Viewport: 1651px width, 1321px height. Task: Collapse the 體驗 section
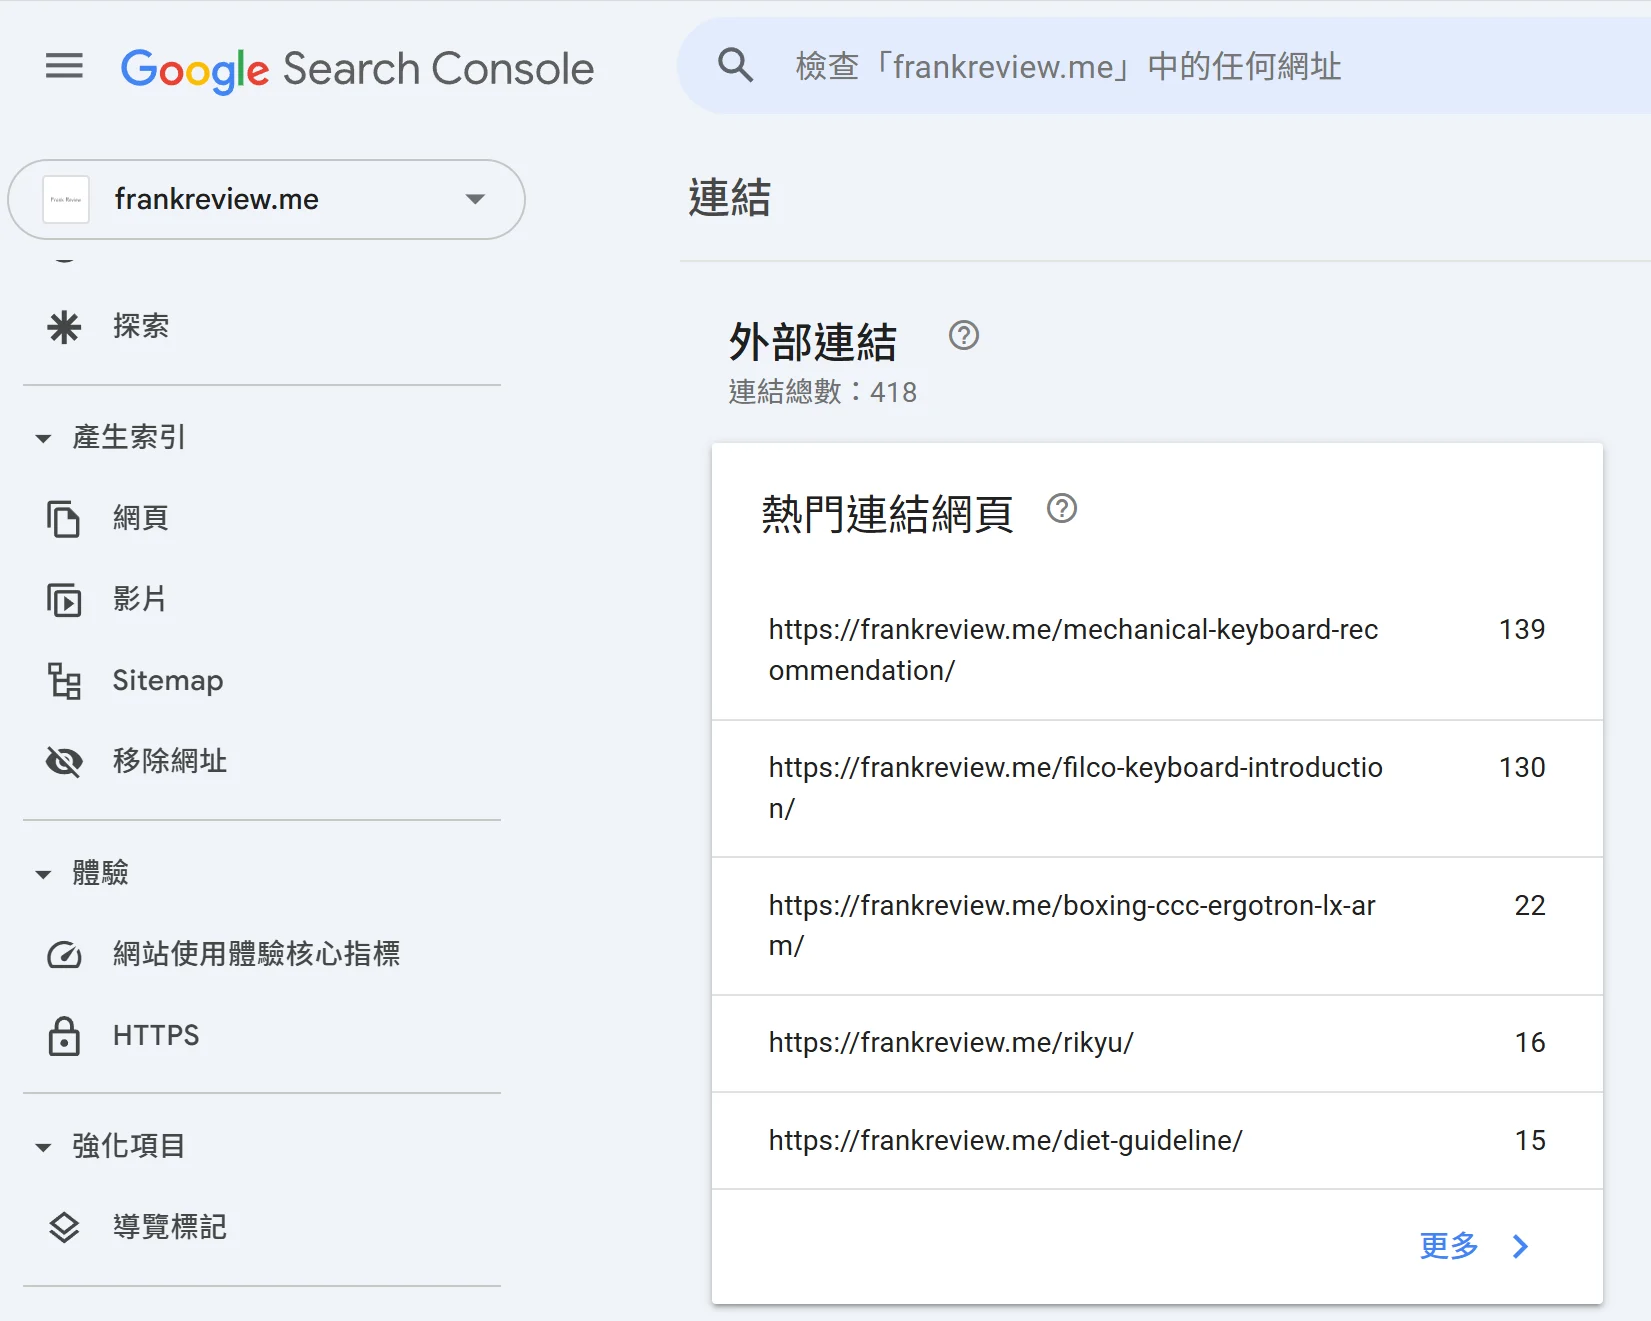click(x=42, y=872)
